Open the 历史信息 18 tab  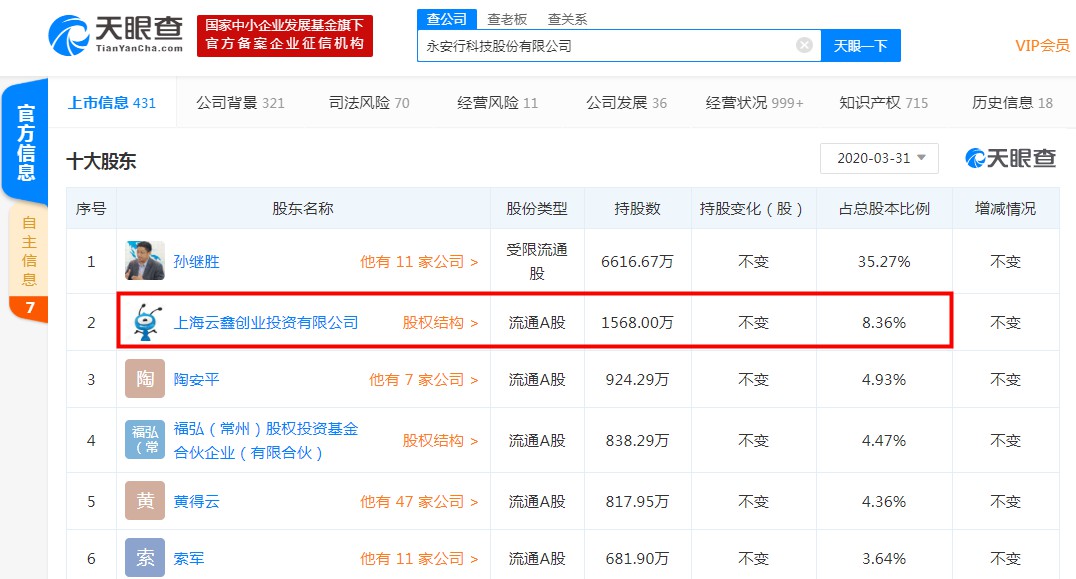point(1011,103)
